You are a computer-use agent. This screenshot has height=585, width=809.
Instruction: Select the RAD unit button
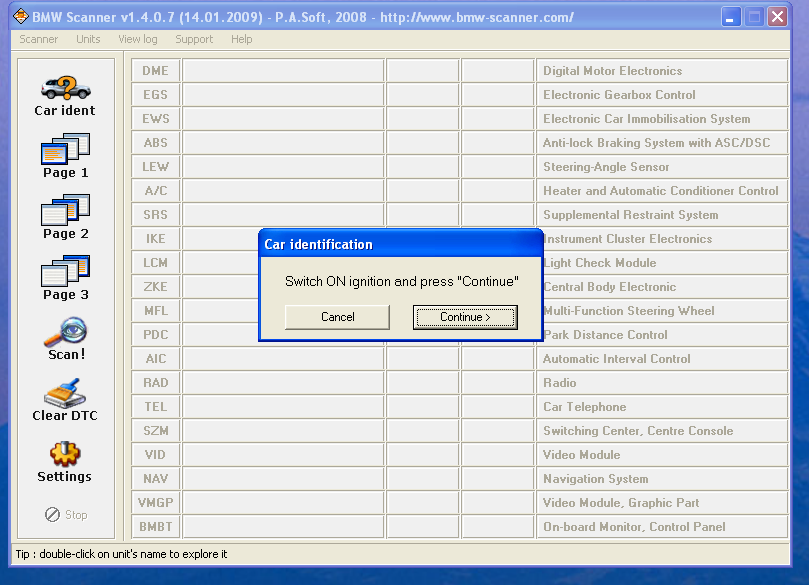pos(155,382)
